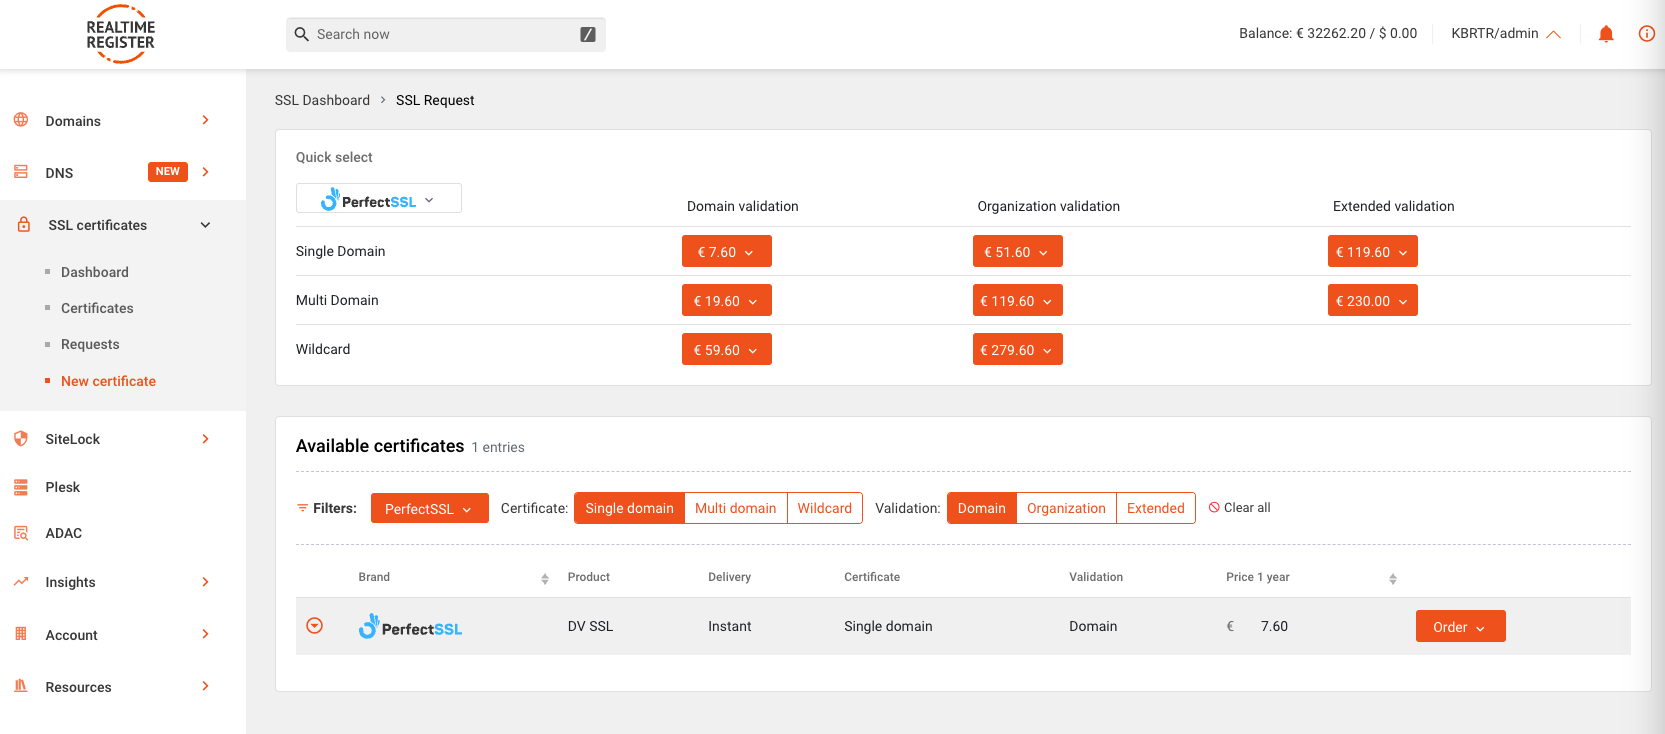This screenshot has height=734, width=1665.
Task: Open the KBRTR/admin account menu
Action: [1506, 34]
